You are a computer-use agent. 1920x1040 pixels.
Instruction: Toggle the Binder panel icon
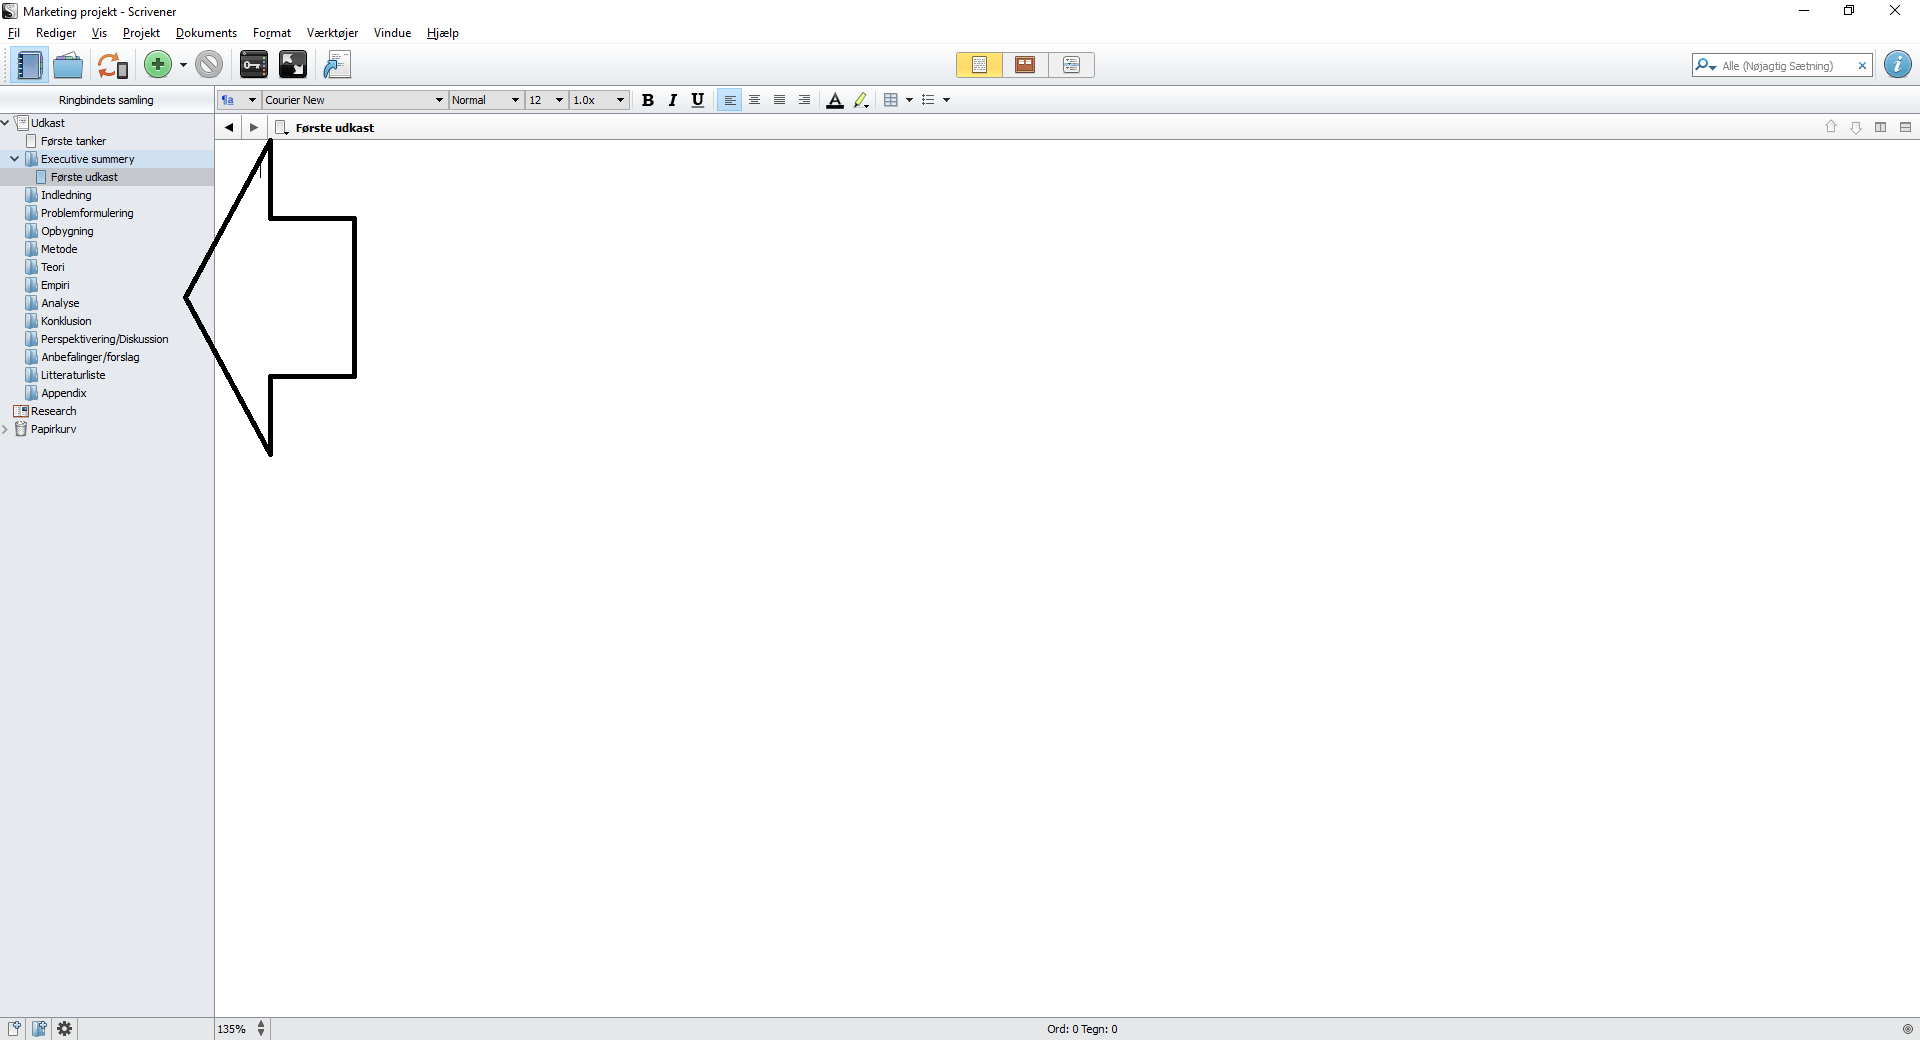29,65
